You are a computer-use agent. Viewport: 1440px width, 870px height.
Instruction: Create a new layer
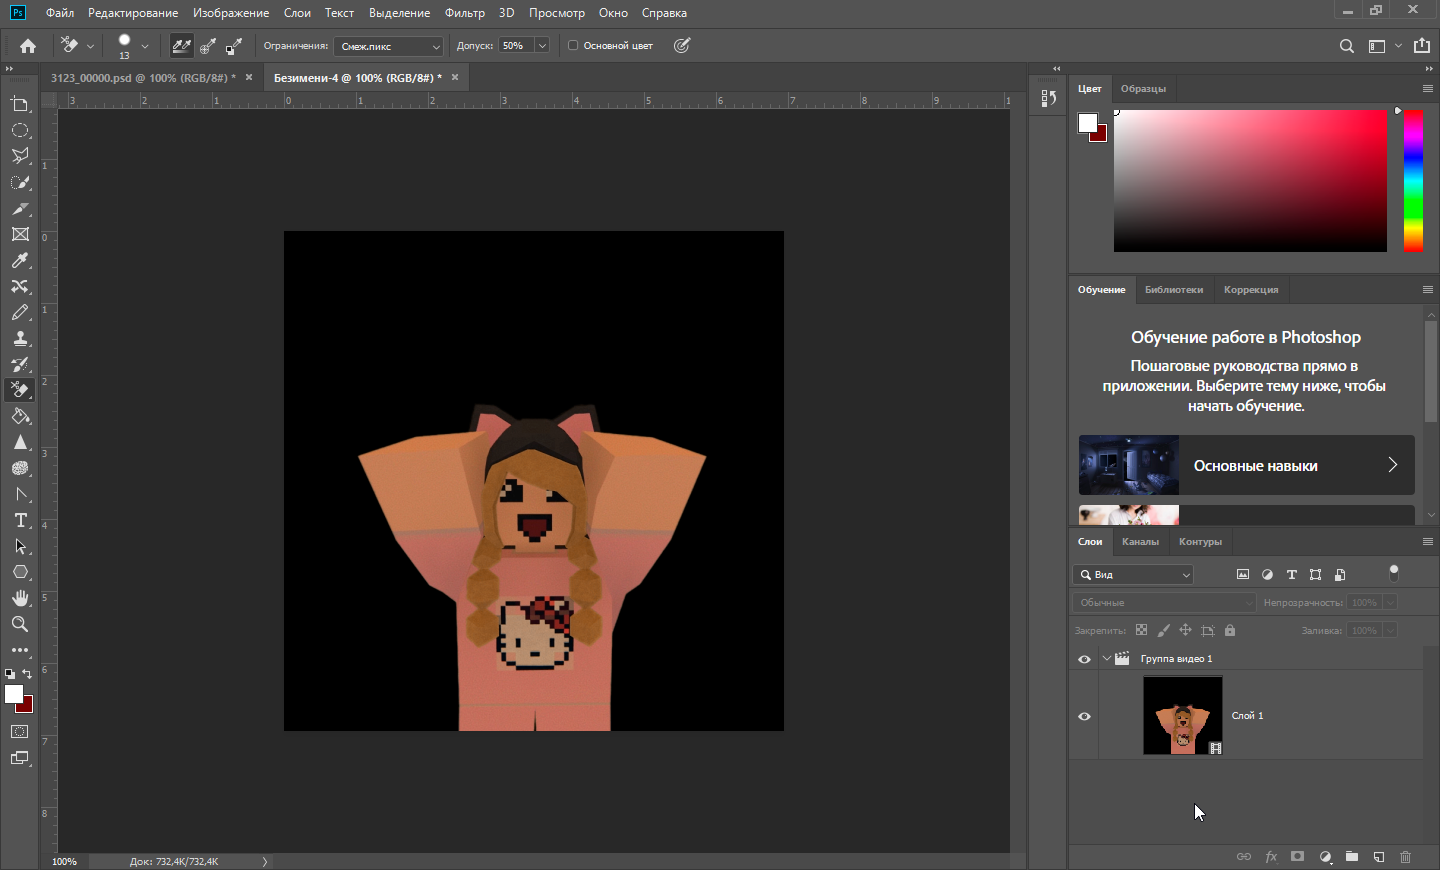pos(1379,857)
